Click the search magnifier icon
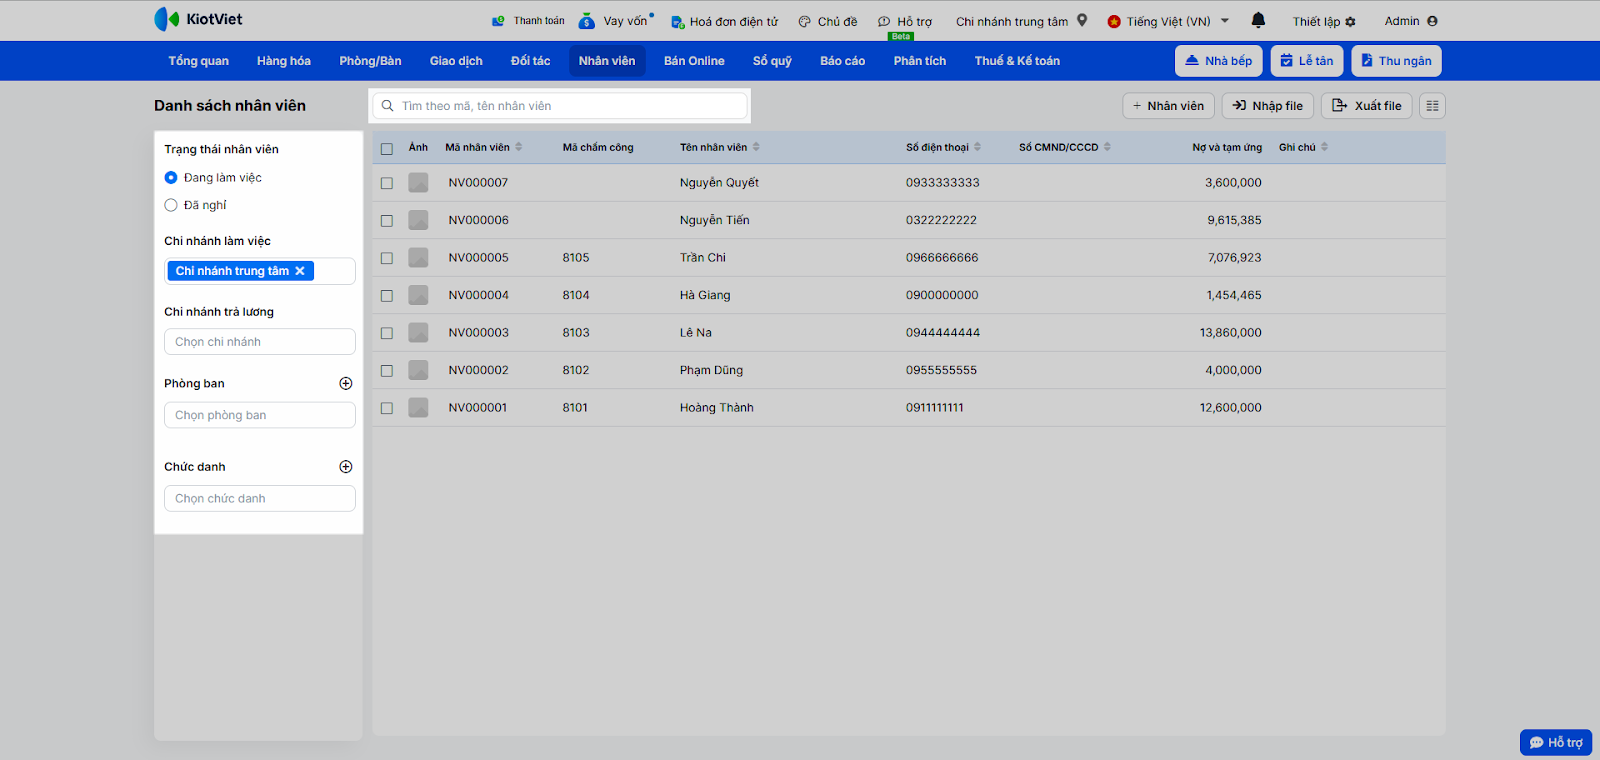Image resolution: width=1600 pixels, height=760 pixels. pos(388,106)
